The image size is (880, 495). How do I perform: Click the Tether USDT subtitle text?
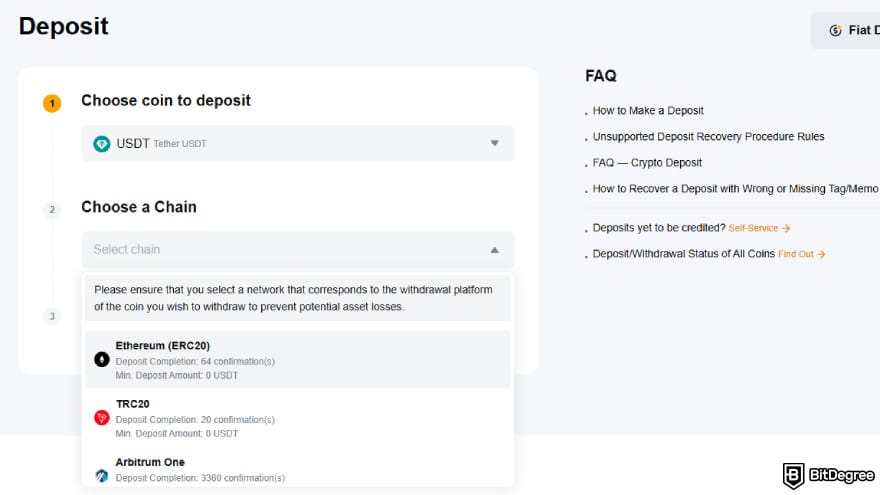pos(180,144)
